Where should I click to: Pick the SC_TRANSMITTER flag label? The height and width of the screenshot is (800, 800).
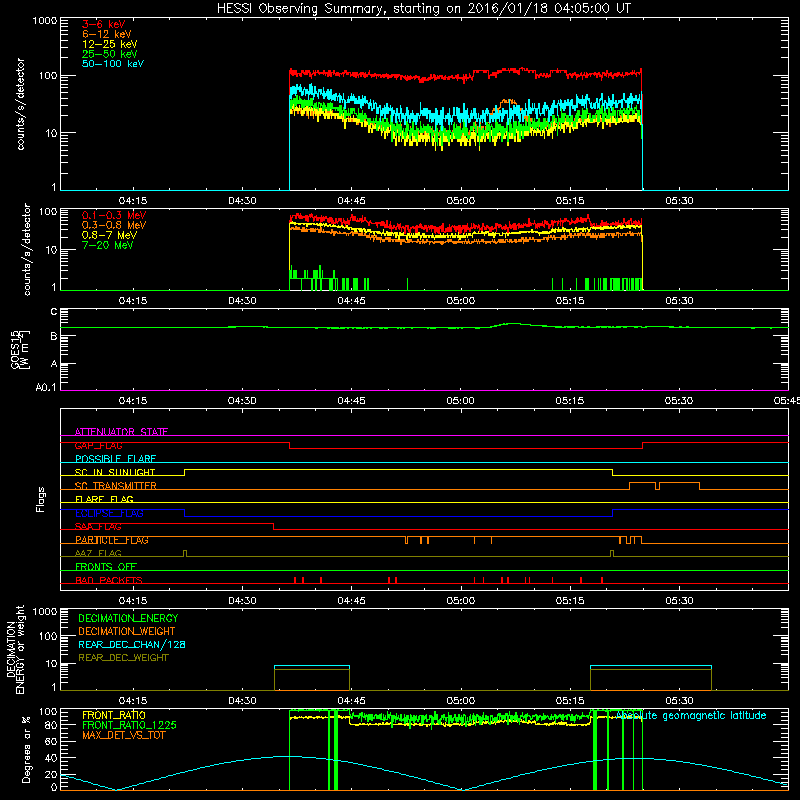coord(115,486)
